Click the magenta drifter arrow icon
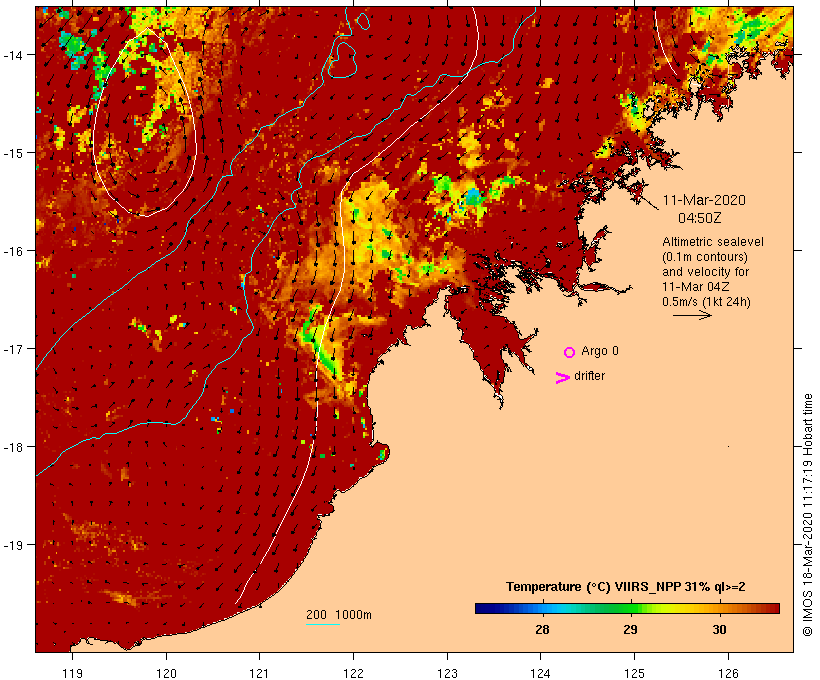820x680 pixels. [562, 378]
